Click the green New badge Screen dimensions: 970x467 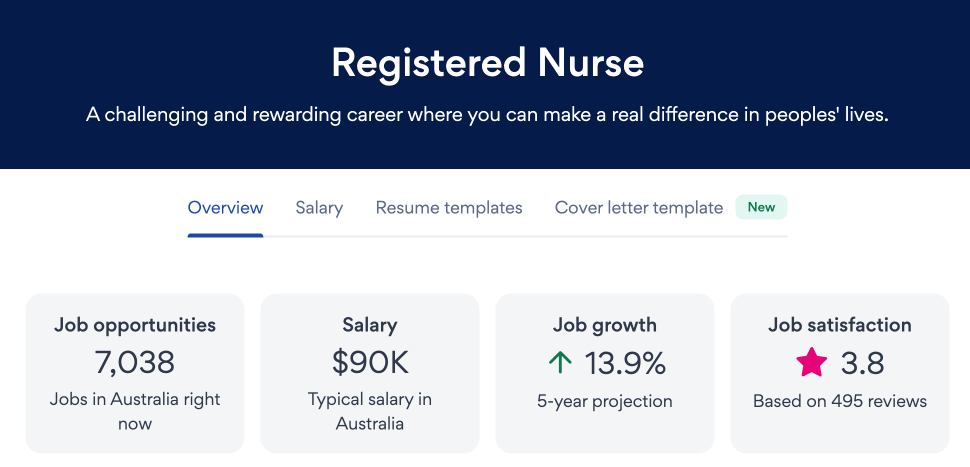click(761, 207)
